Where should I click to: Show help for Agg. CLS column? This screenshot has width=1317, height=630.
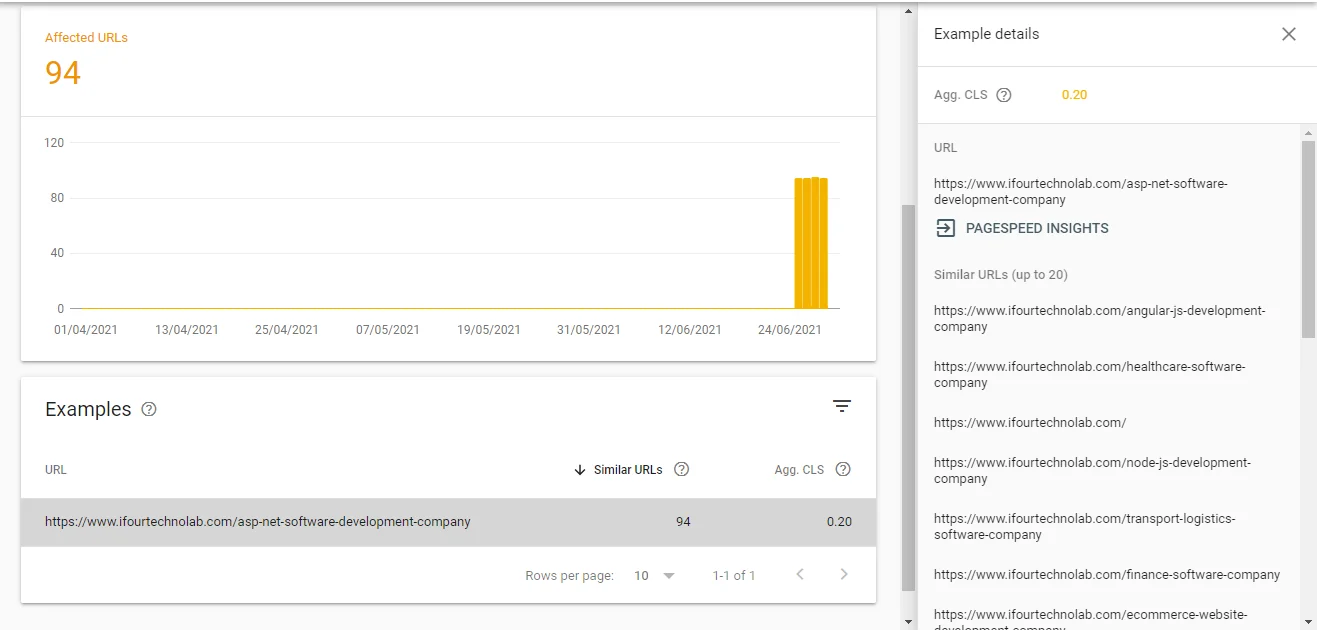pos(843,469)
